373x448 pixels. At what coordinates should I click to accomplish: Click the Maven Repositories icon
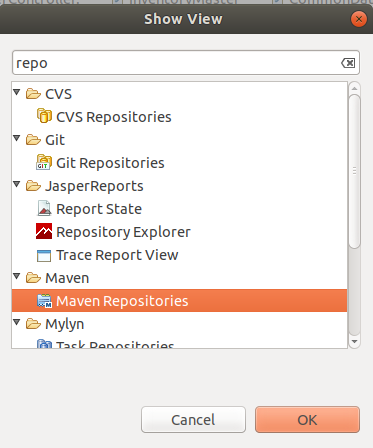click(44, 301)
